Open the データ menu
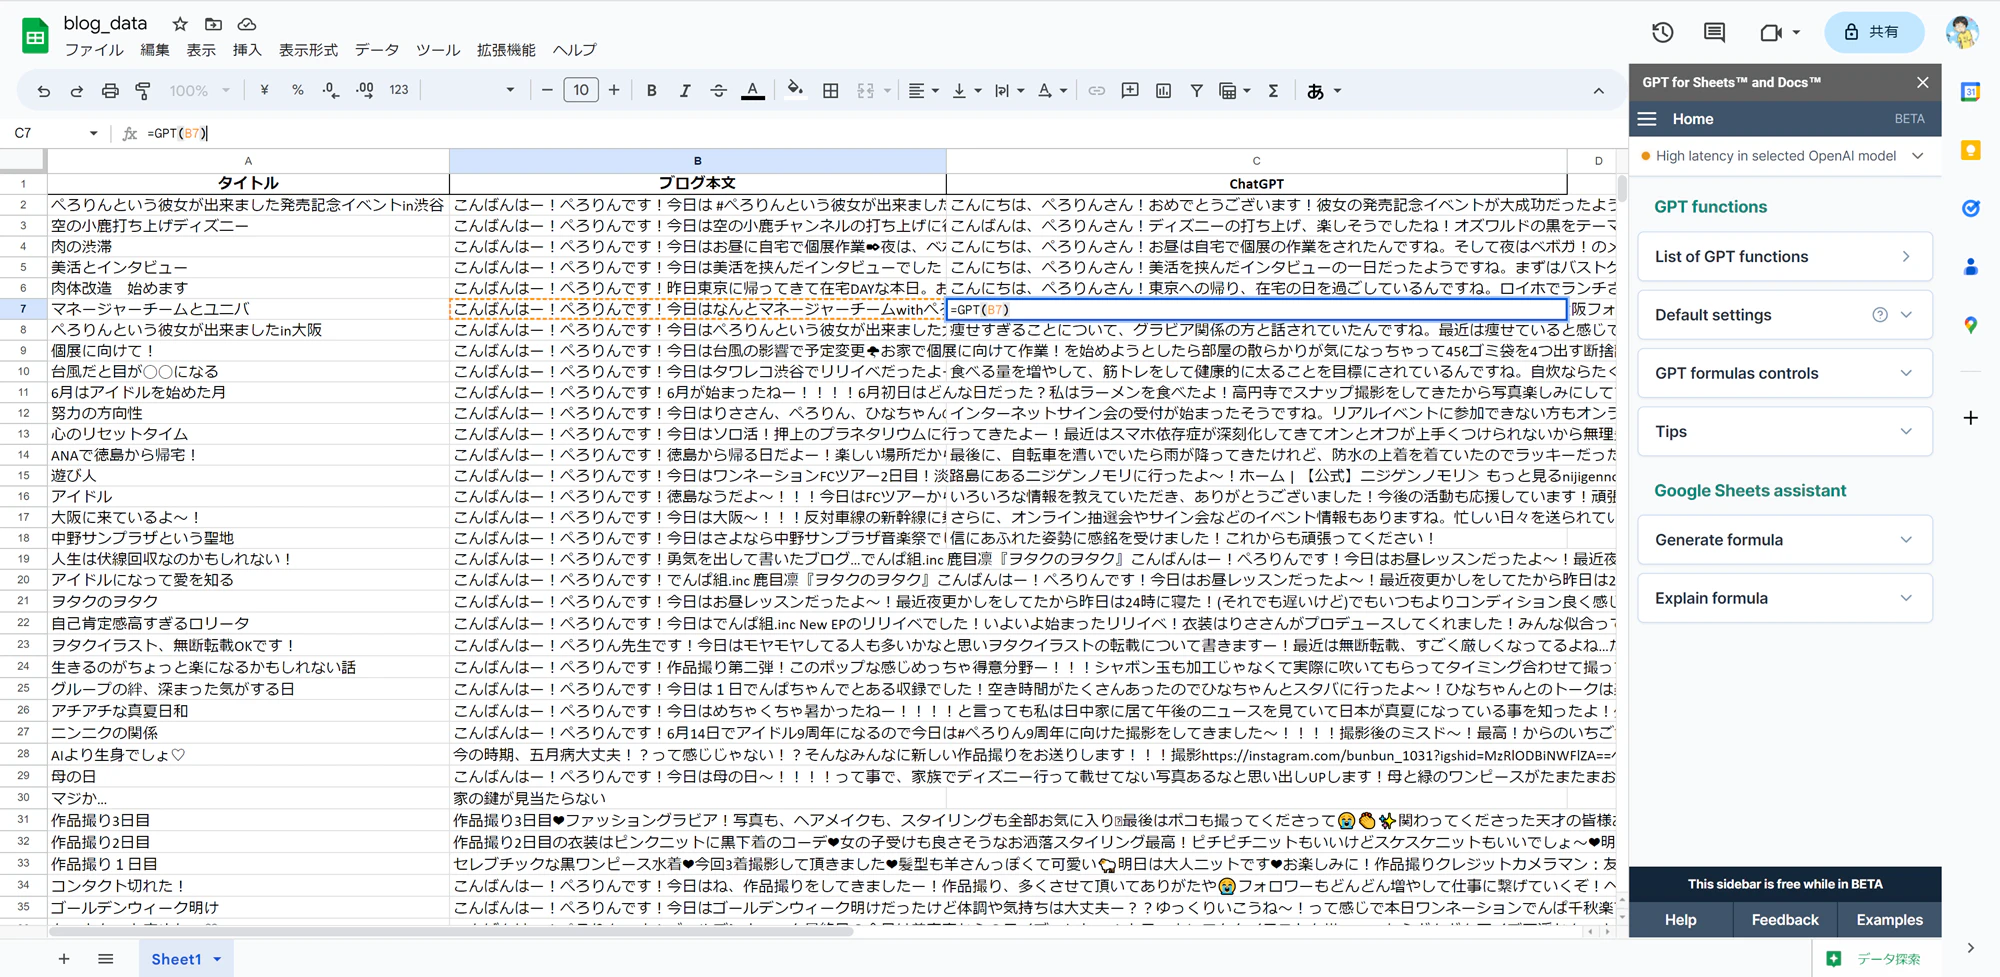This screenshot has height=977, width=2000. pyautogui.click(x=376, y=50)
